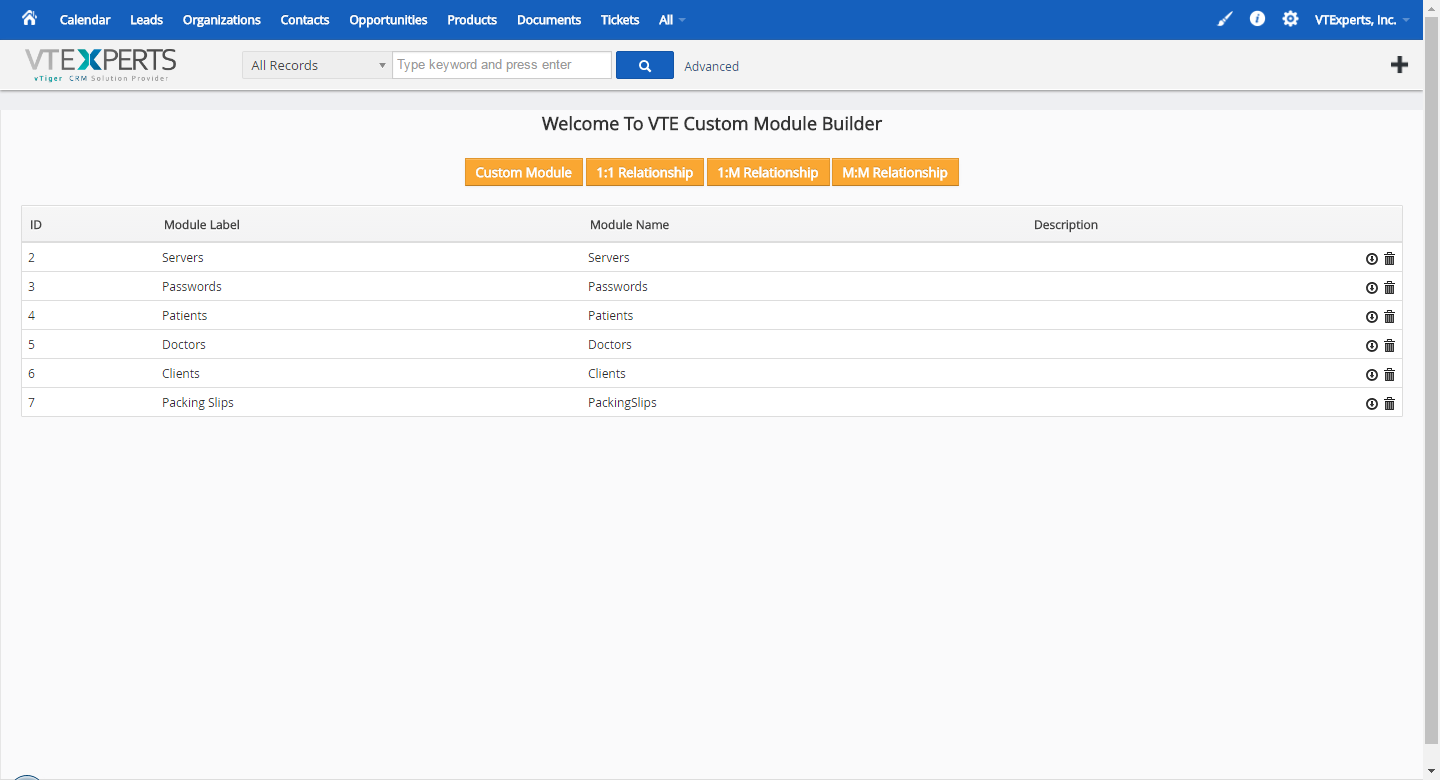Select the Patients module label cell
Screen dimensions: 1440x780
[185, 316]
